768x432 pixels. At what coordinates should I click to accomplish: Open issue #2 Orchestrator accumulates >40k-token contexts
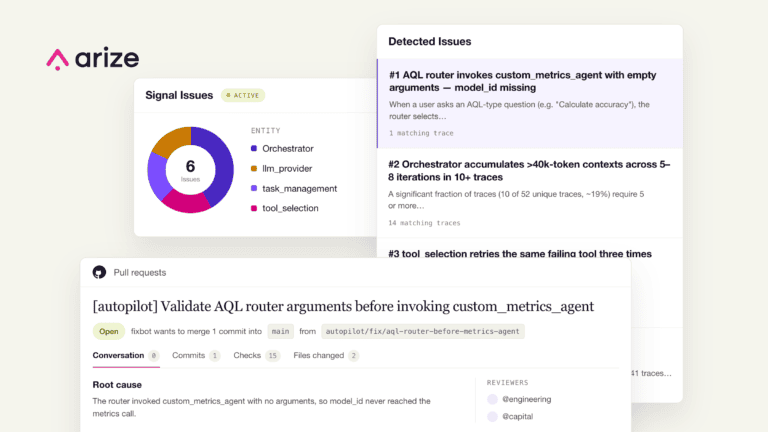(x=529, y=193)
